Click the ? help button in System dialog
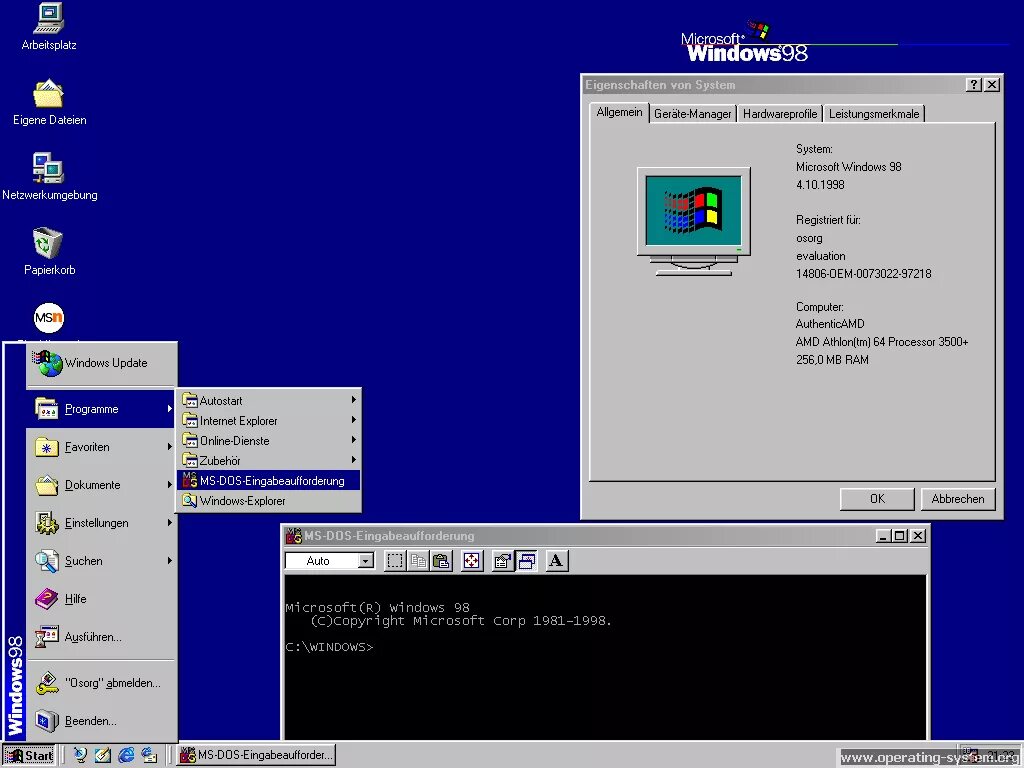This screenshot has width=1024, height=768. pyautogui.click(x=973, y=85)
